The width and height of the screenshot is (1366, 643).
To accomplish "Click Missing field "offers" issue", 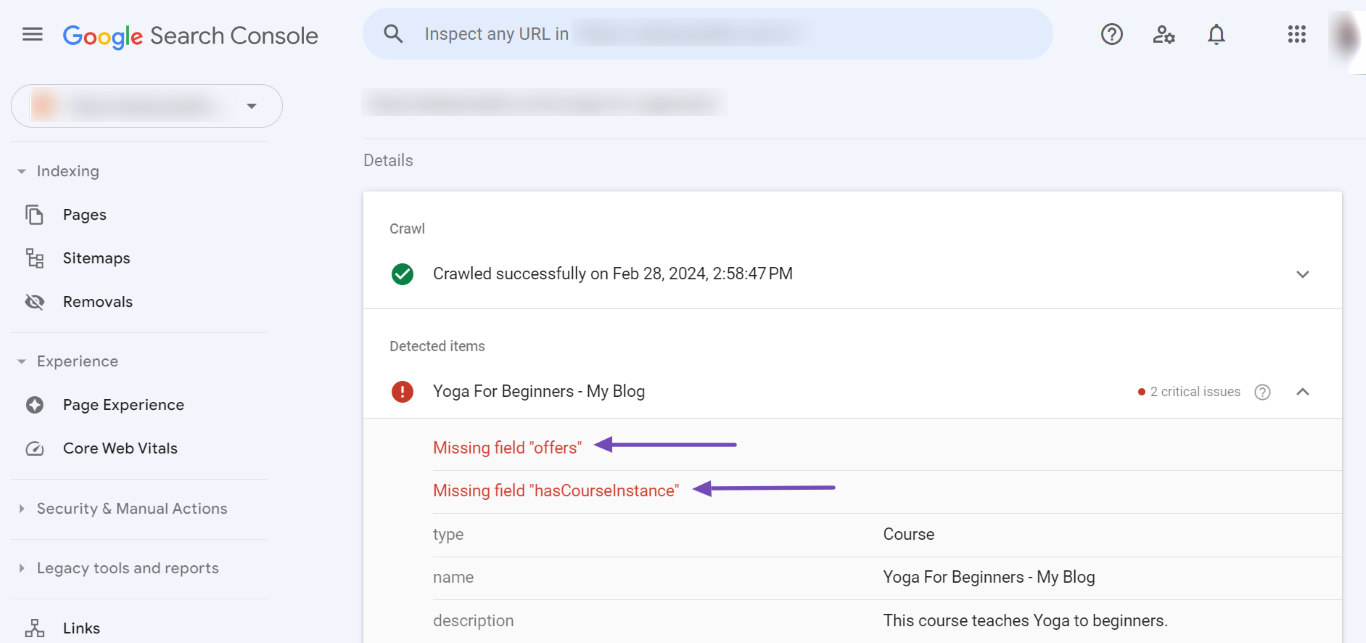I will click(x=507, y=448).
